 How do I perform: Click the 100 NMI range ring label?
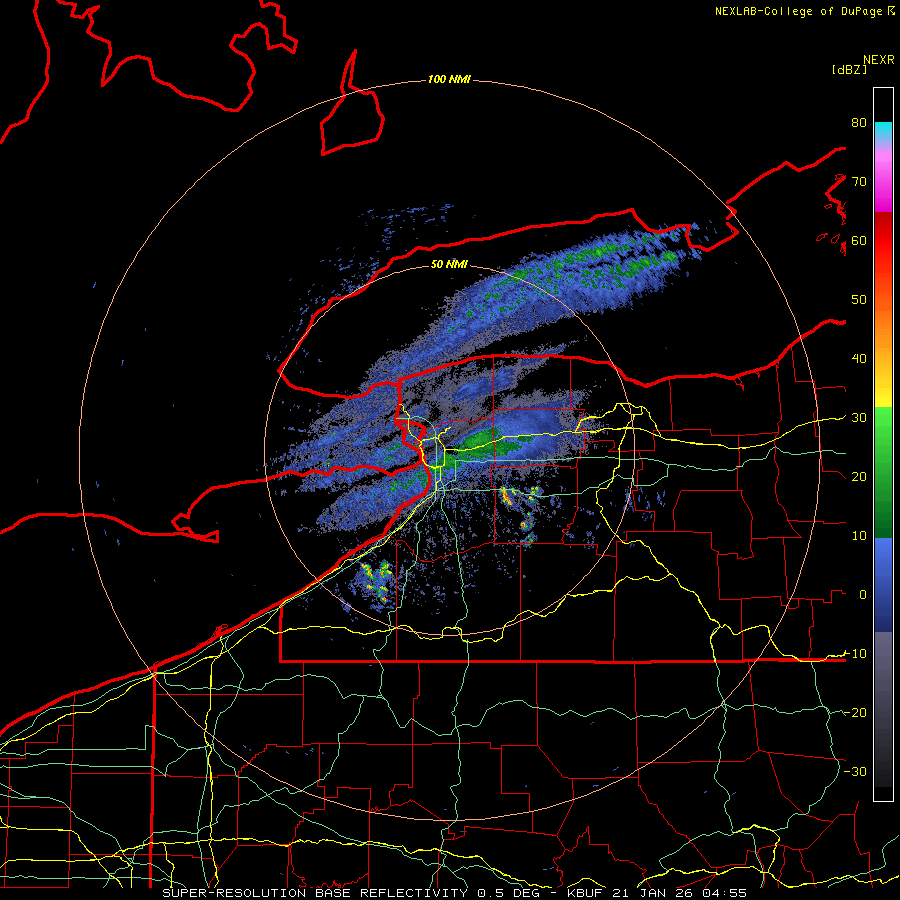coord(449,79)
